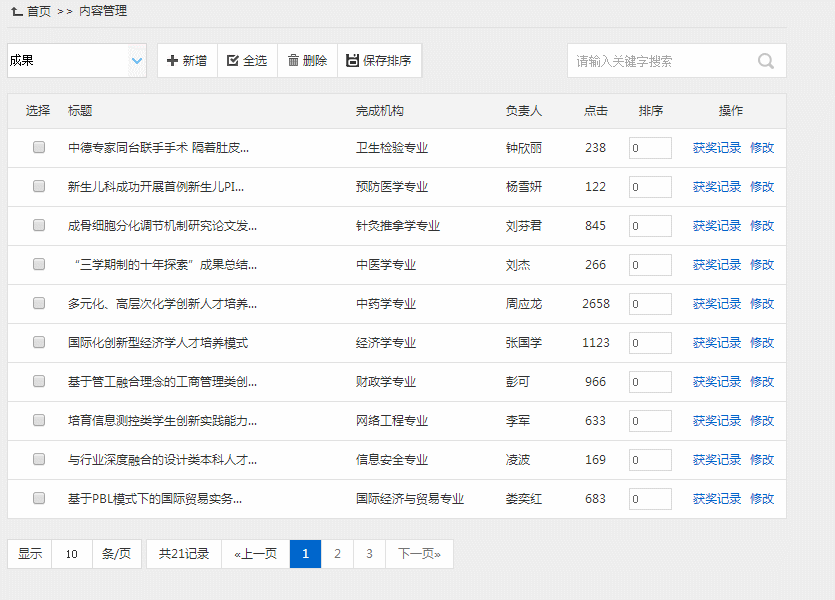Click the 排序 field in 杨雪妍 row
The height and width of the screenshot is (600, 835).
[x=650, y=186]
